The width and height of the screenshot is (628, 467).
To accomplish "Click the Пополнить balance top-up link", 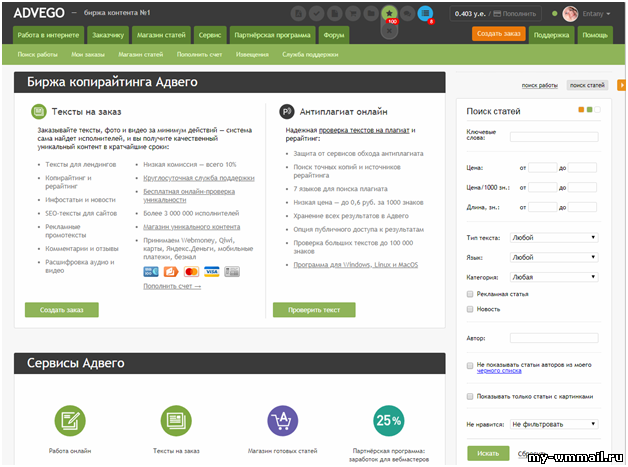I will (515, 14).
